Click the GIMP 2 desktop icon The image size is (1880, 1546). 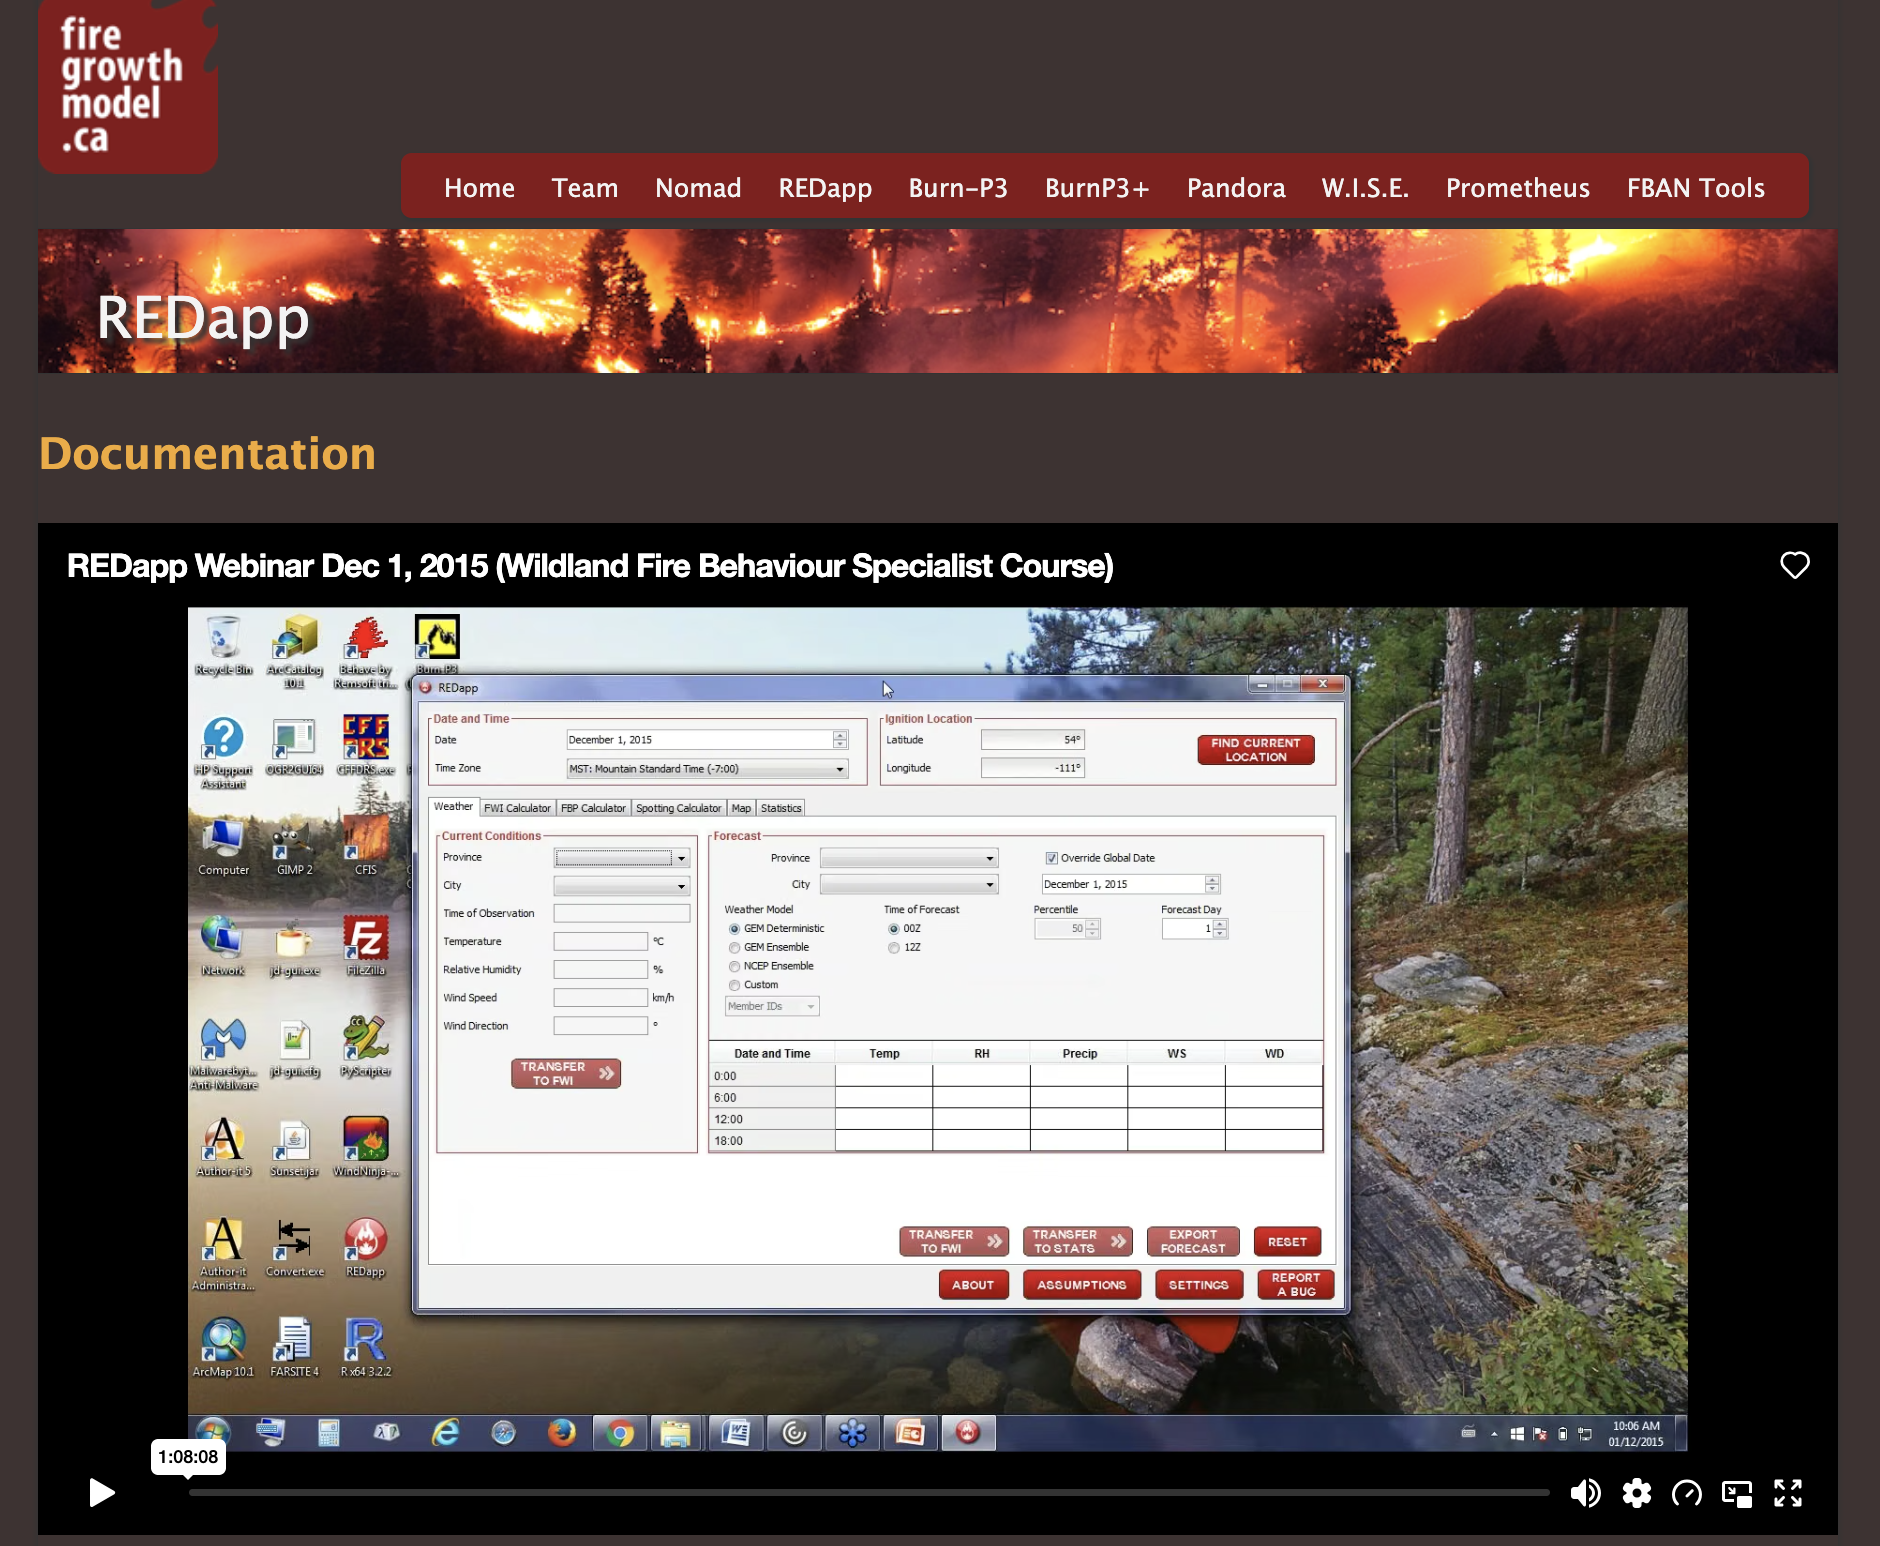pyautogui.click(x=294, y=845)
